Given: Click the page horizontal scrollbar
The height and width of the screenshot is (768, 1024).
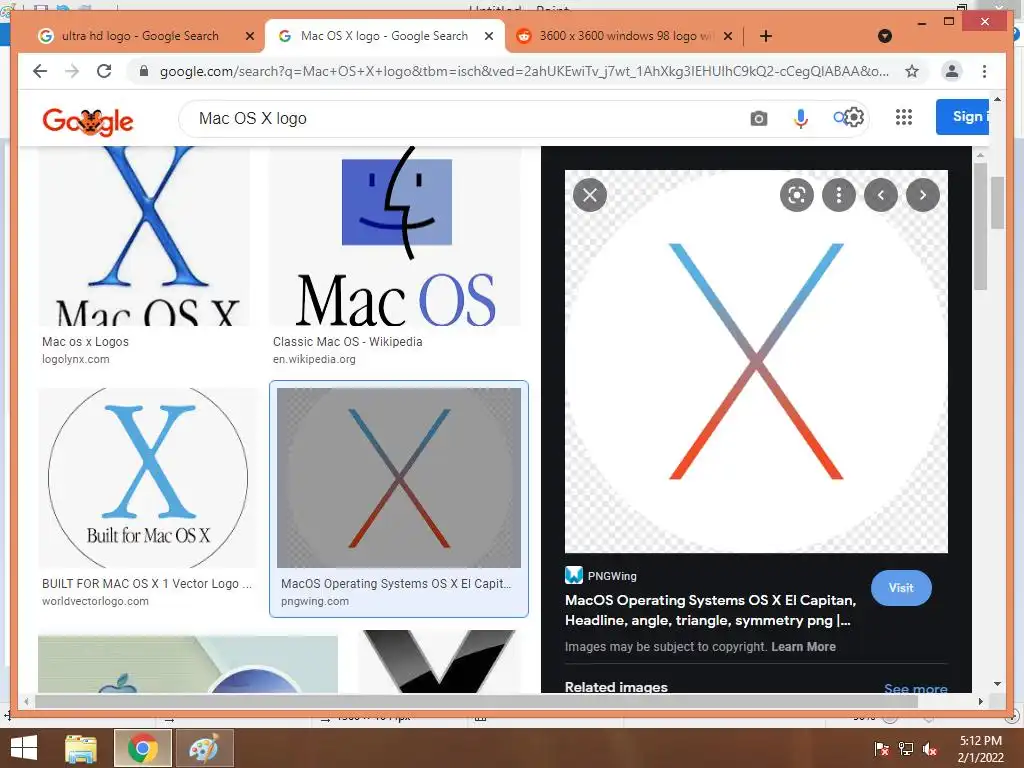Looking at the screenshot, I should tap(476, 701).
